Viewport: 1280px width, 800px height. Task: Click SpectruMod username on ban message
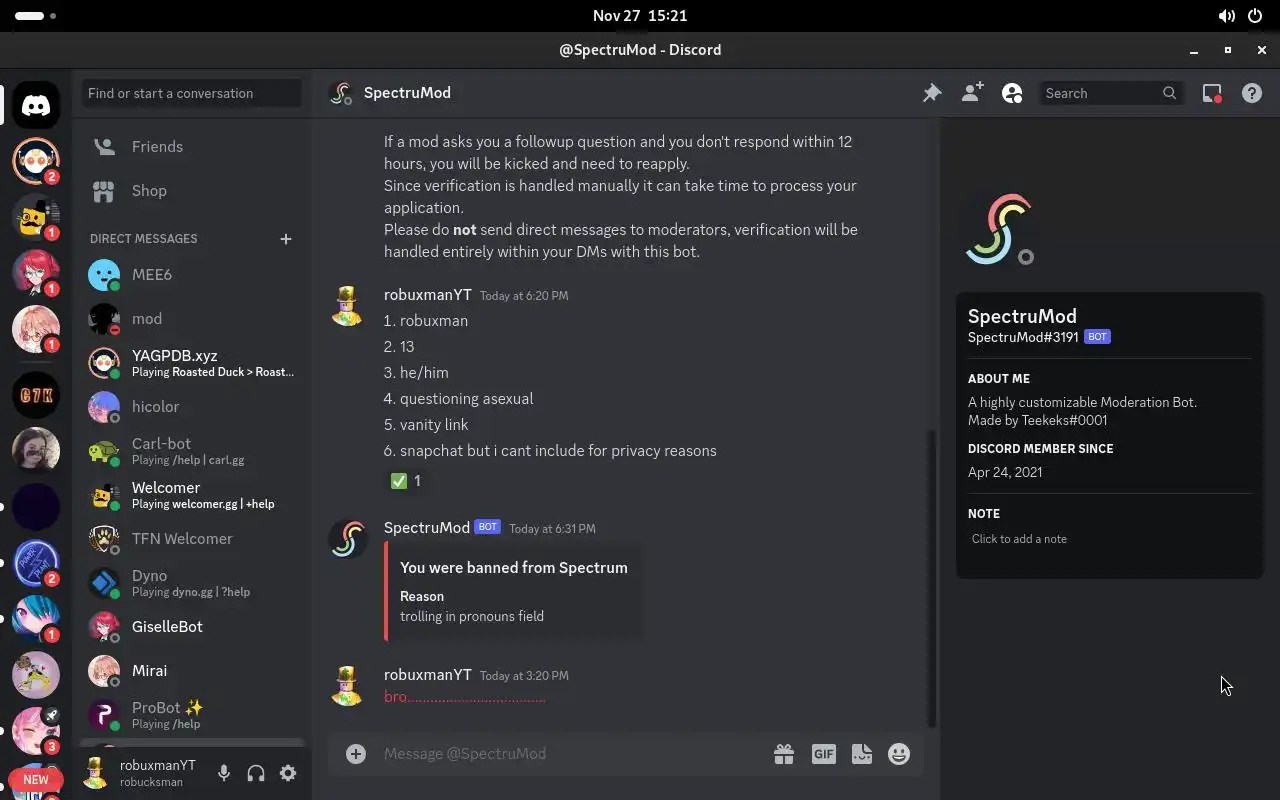pos(427,528)
